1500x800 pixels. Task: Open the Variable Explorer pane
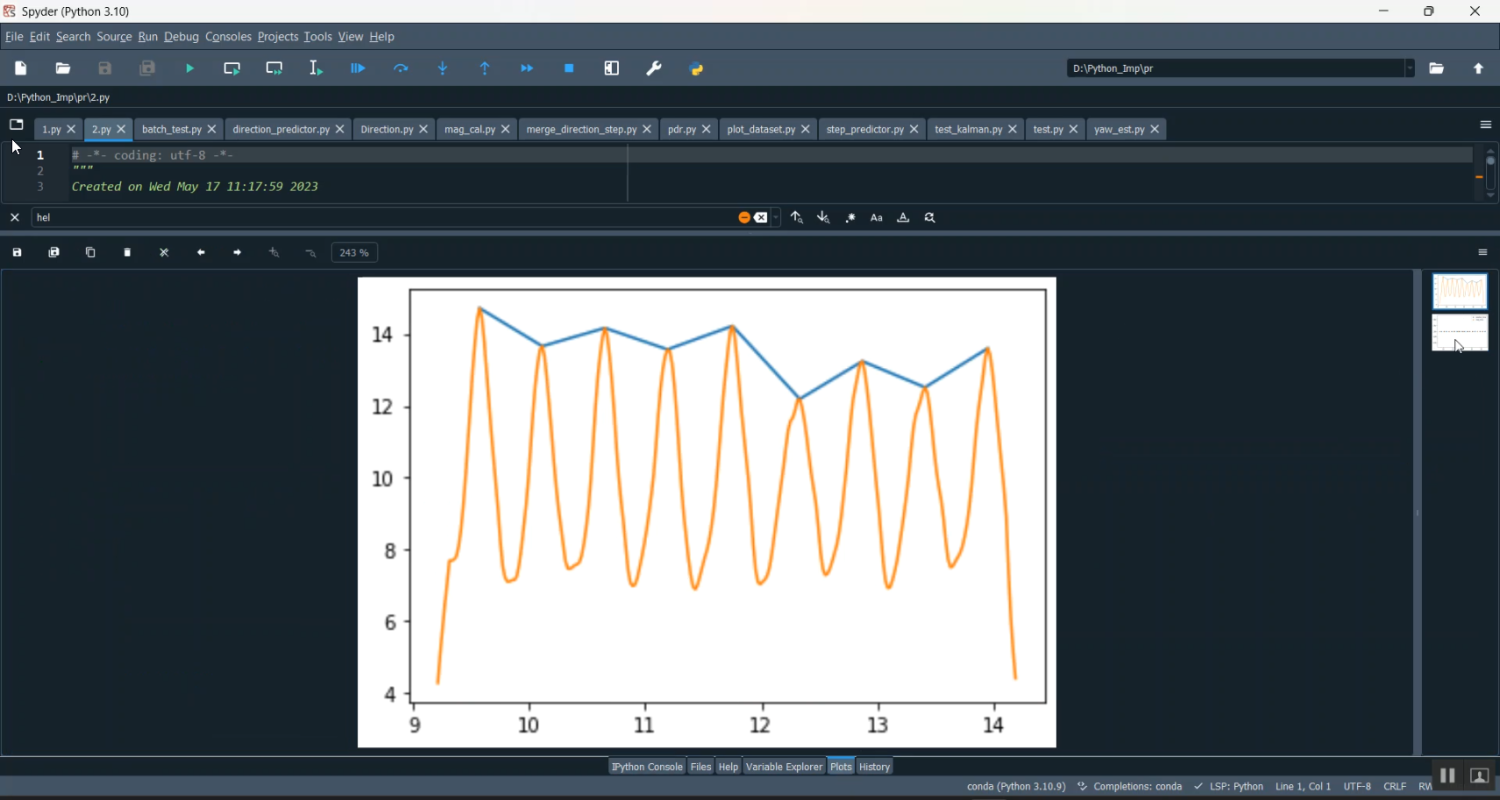click(x=784, y=767)
